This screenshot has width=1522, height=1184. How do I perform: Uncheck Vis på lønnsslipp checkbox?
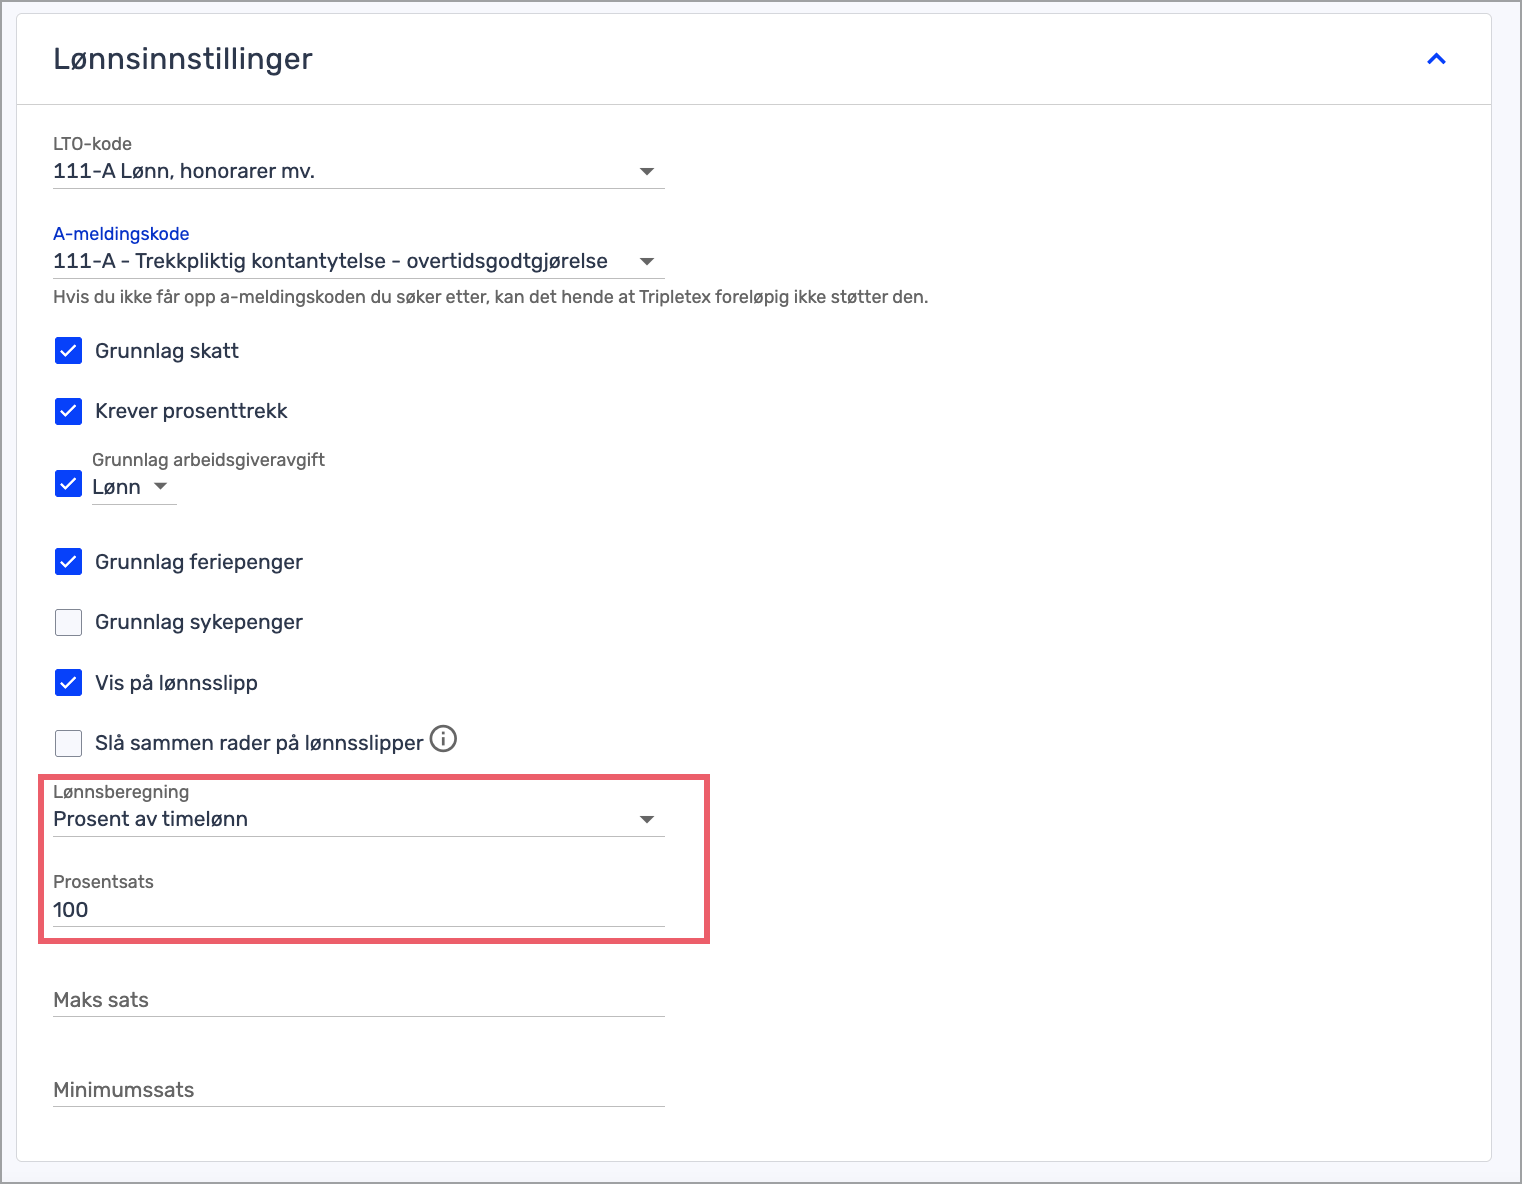[68, 683]
